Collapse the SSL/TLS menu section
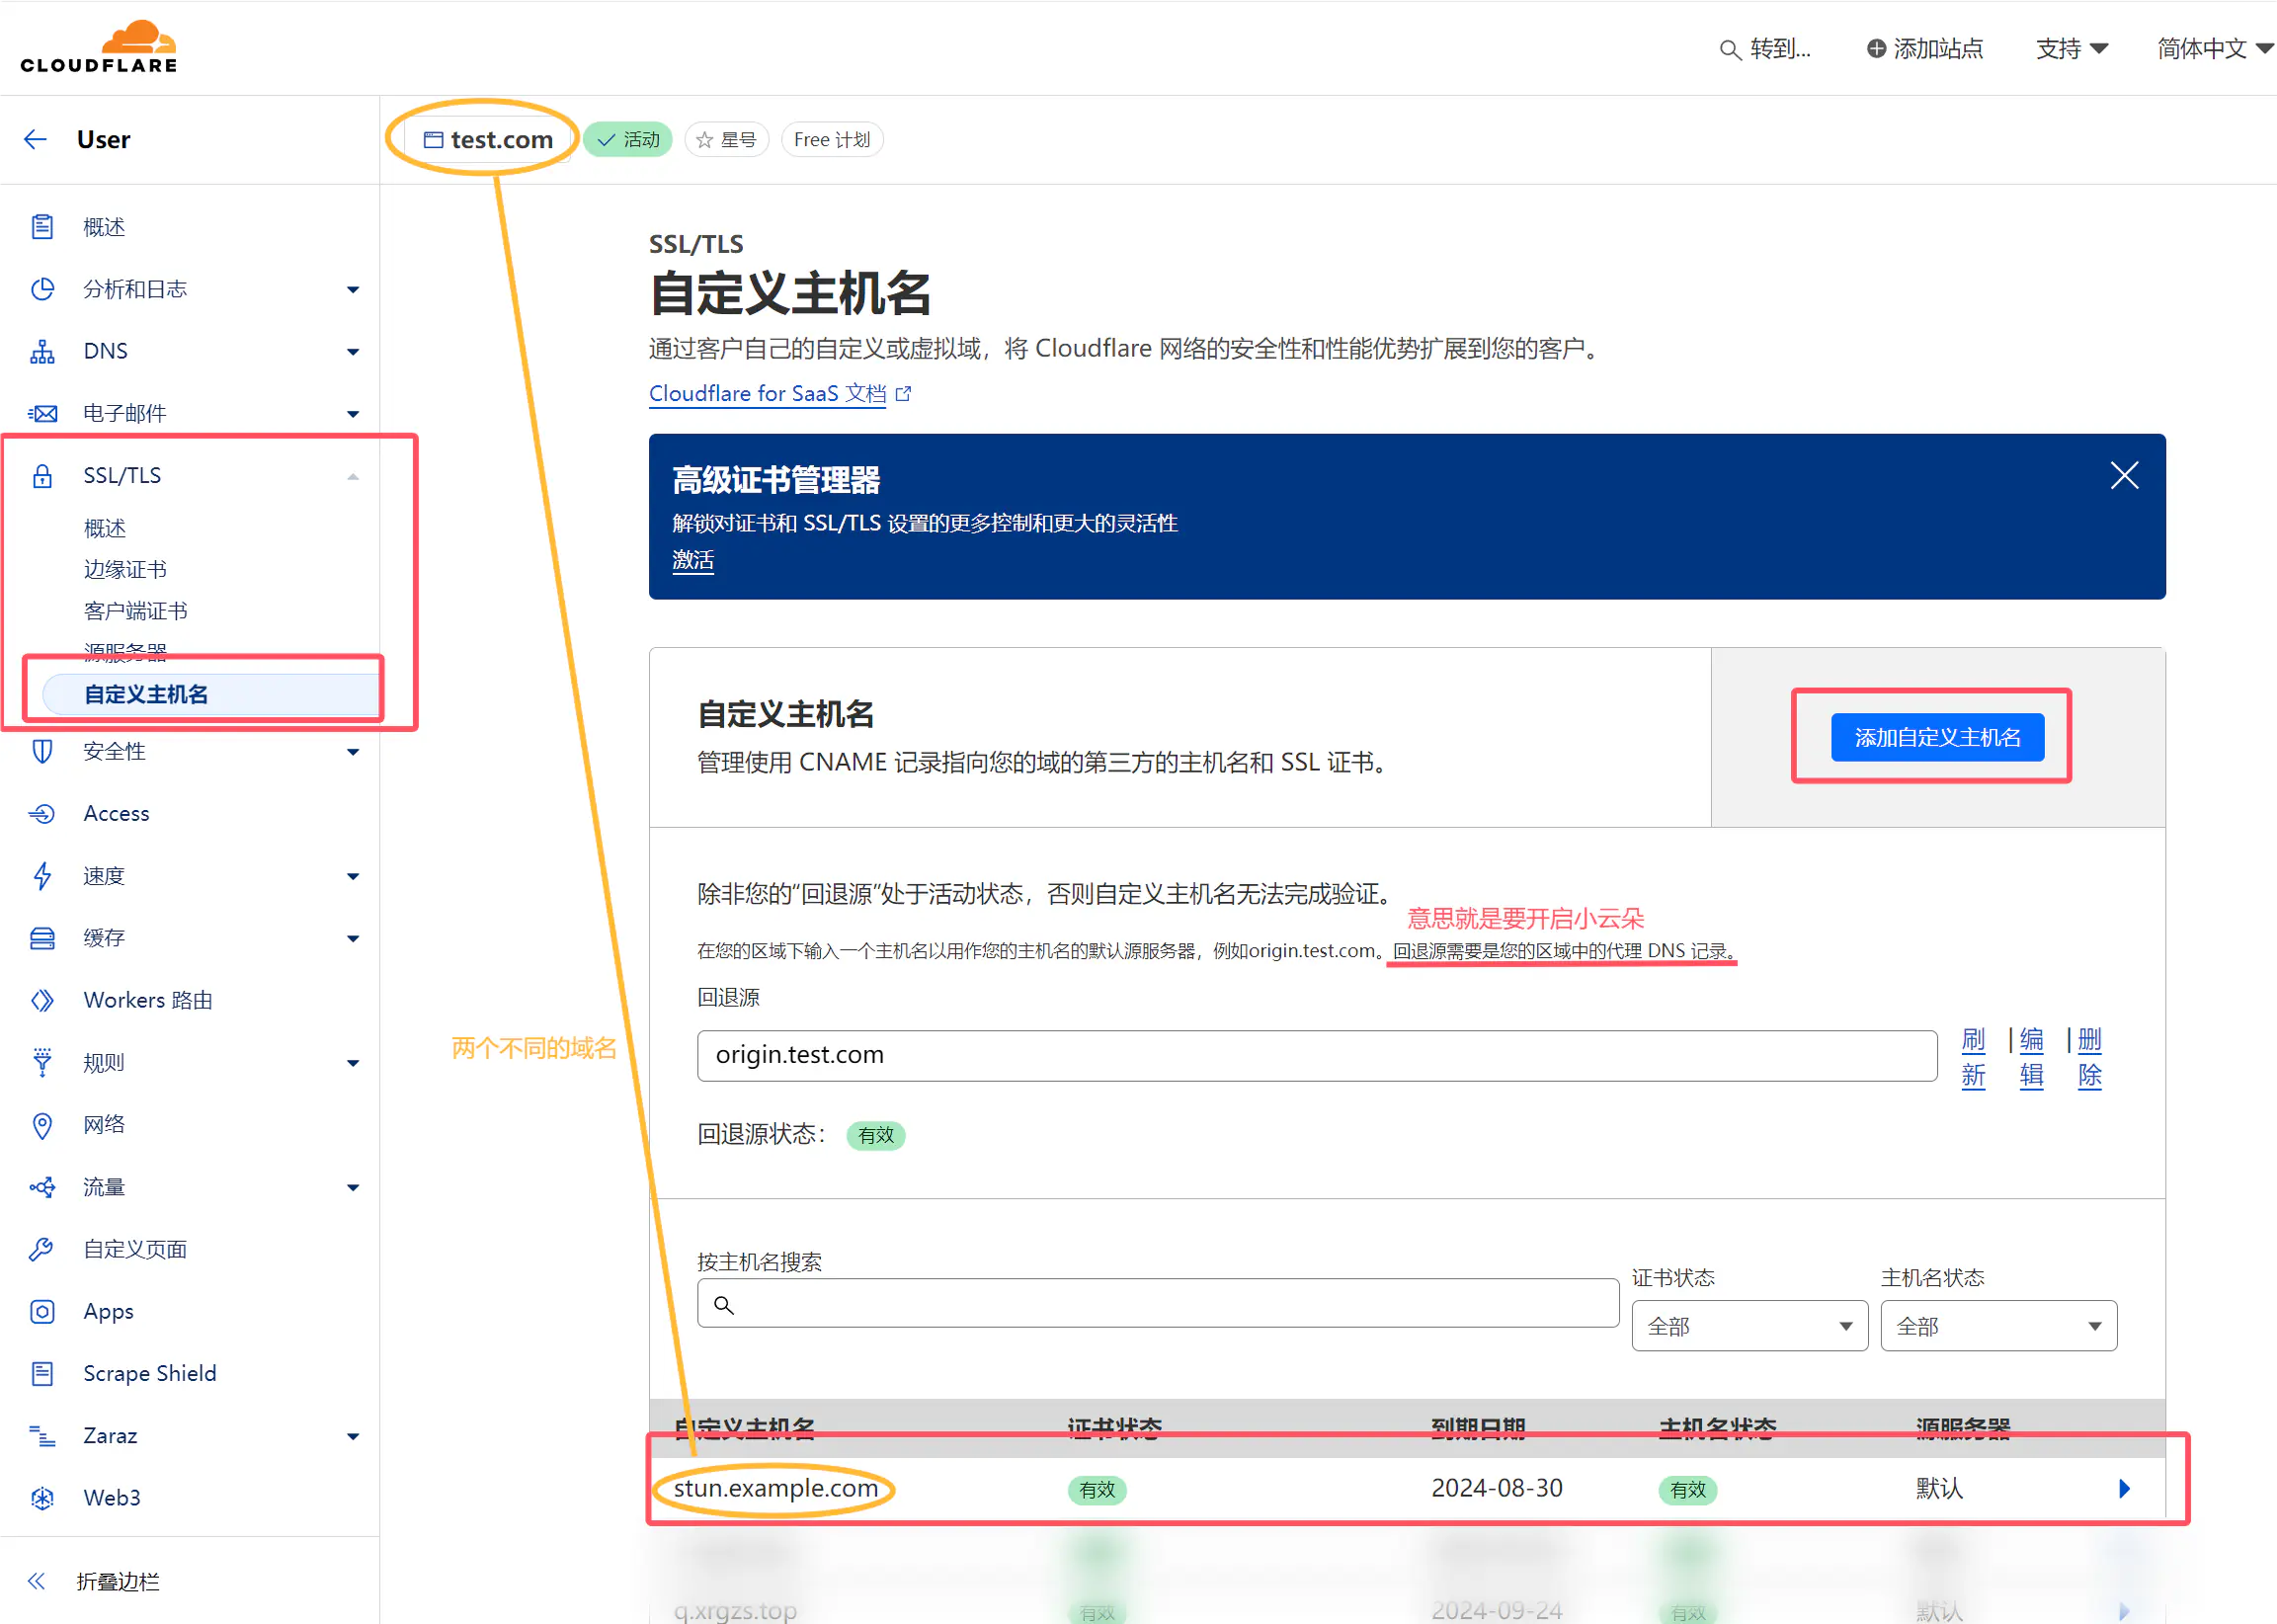Screen dimensions: 2277x1624 352,476
